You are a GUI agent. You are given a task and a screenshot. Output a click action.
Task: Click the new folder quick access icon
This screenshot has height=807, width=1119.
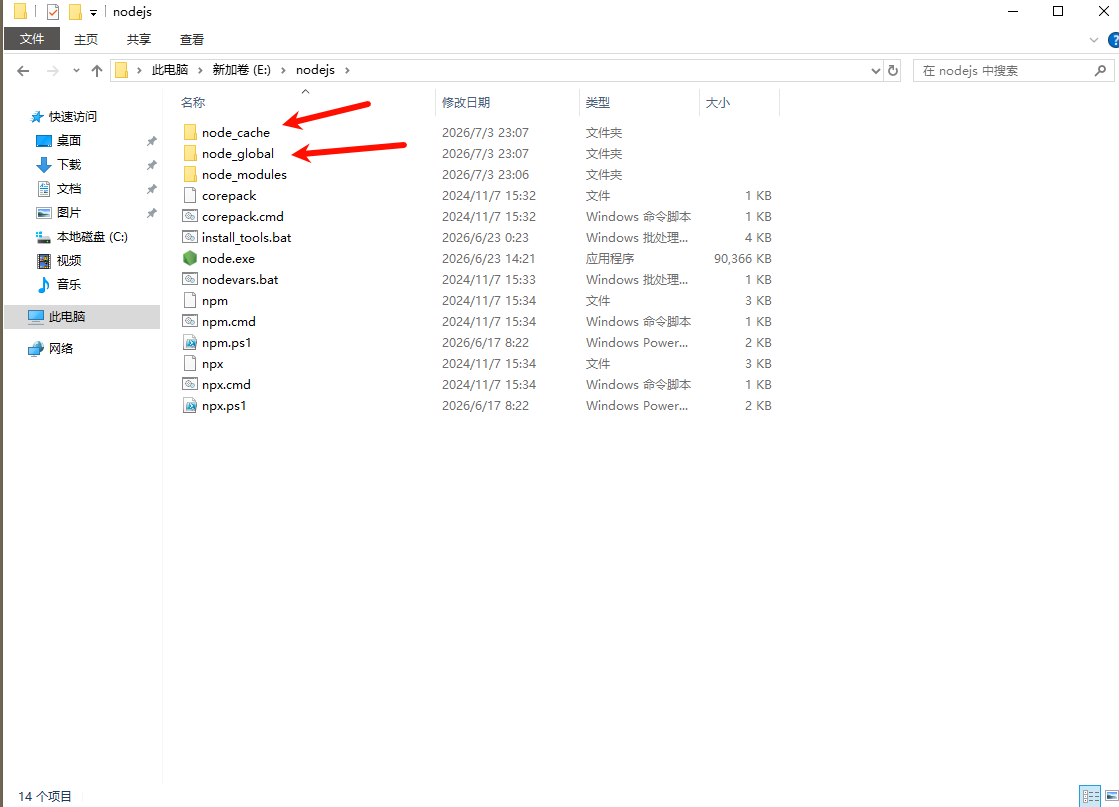(75, 11)
